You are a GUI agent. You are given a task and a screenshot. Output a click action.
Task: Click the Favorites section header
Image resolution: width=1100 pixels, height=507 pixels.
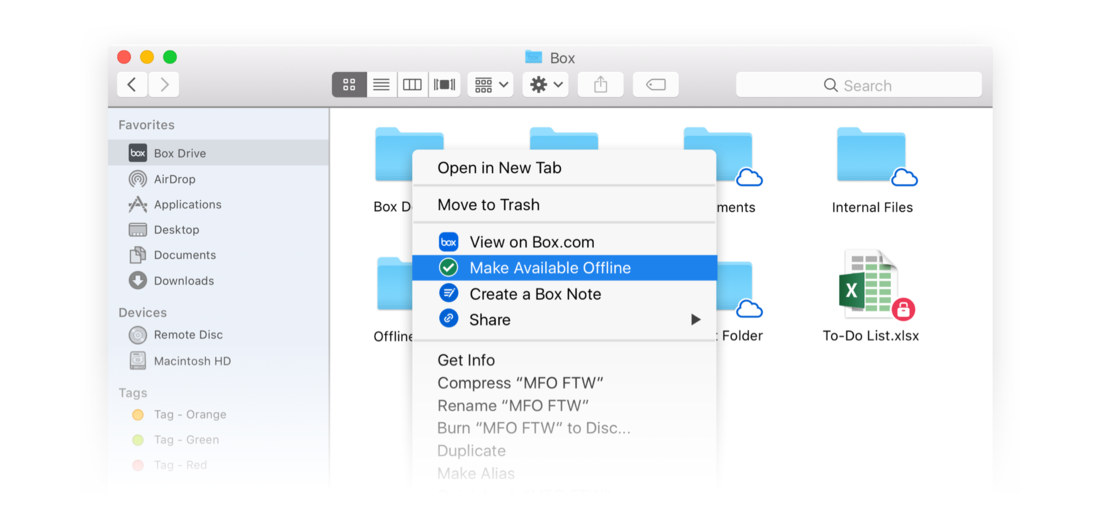[147, 125]
